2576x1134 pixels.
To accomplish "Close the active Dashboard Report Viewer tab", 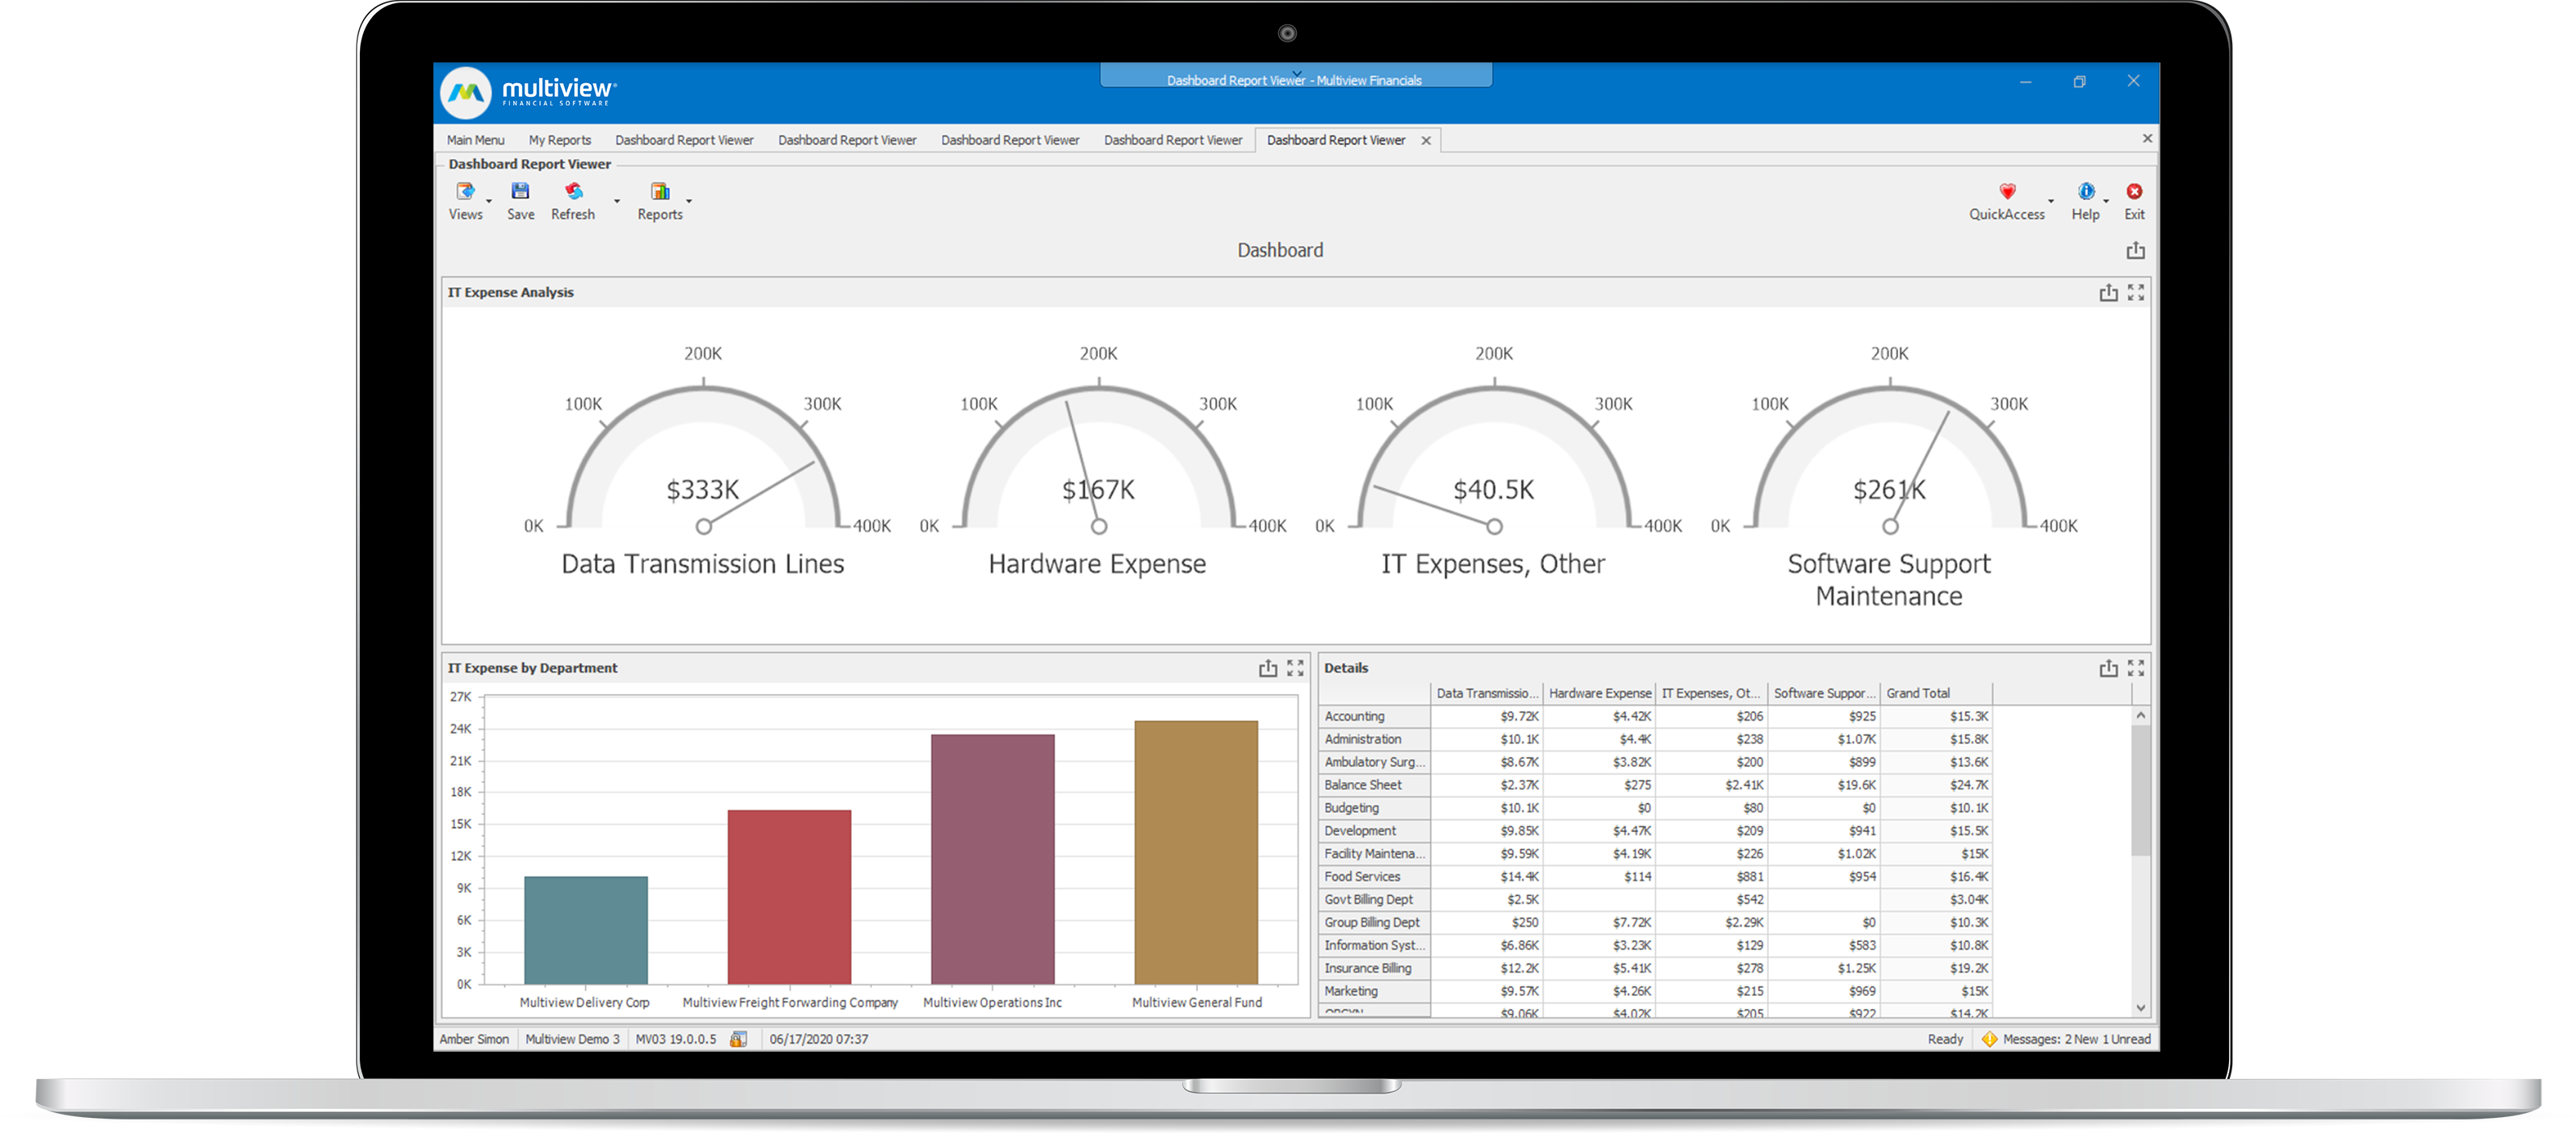I will 1426,141.
